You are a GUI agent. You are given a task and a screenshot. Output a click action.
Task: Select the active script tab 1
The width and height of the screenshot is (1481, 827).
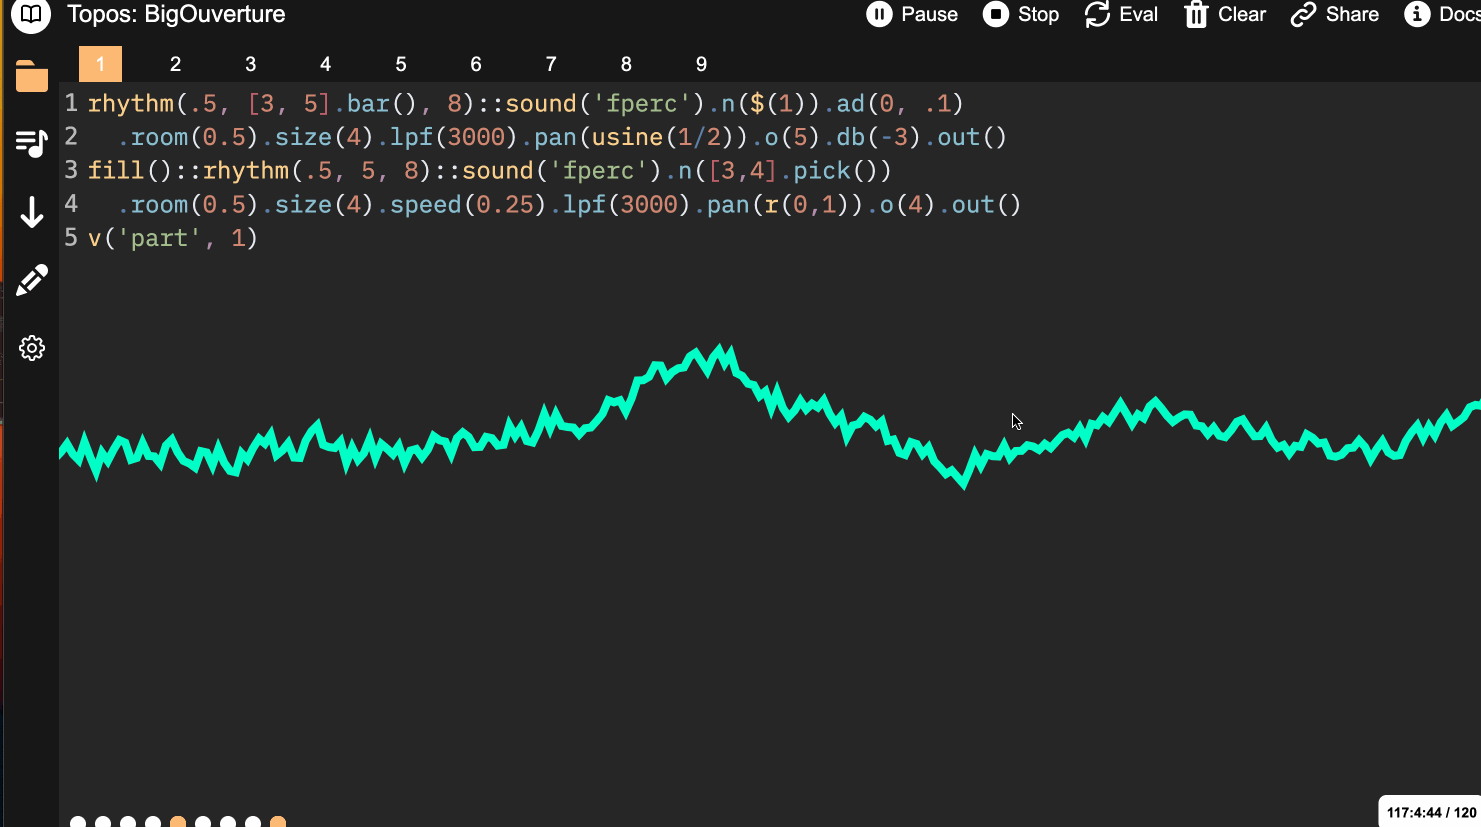coord(100,64)
